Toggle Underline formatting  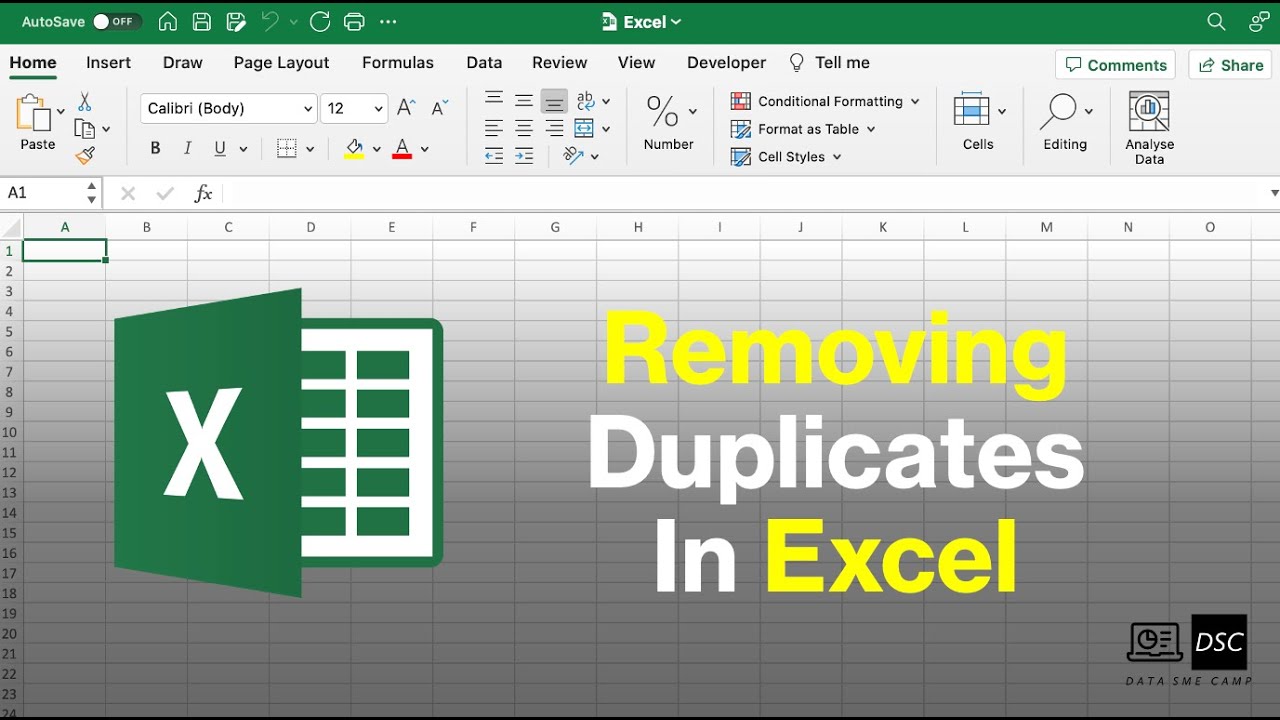[x=220, y=148]
